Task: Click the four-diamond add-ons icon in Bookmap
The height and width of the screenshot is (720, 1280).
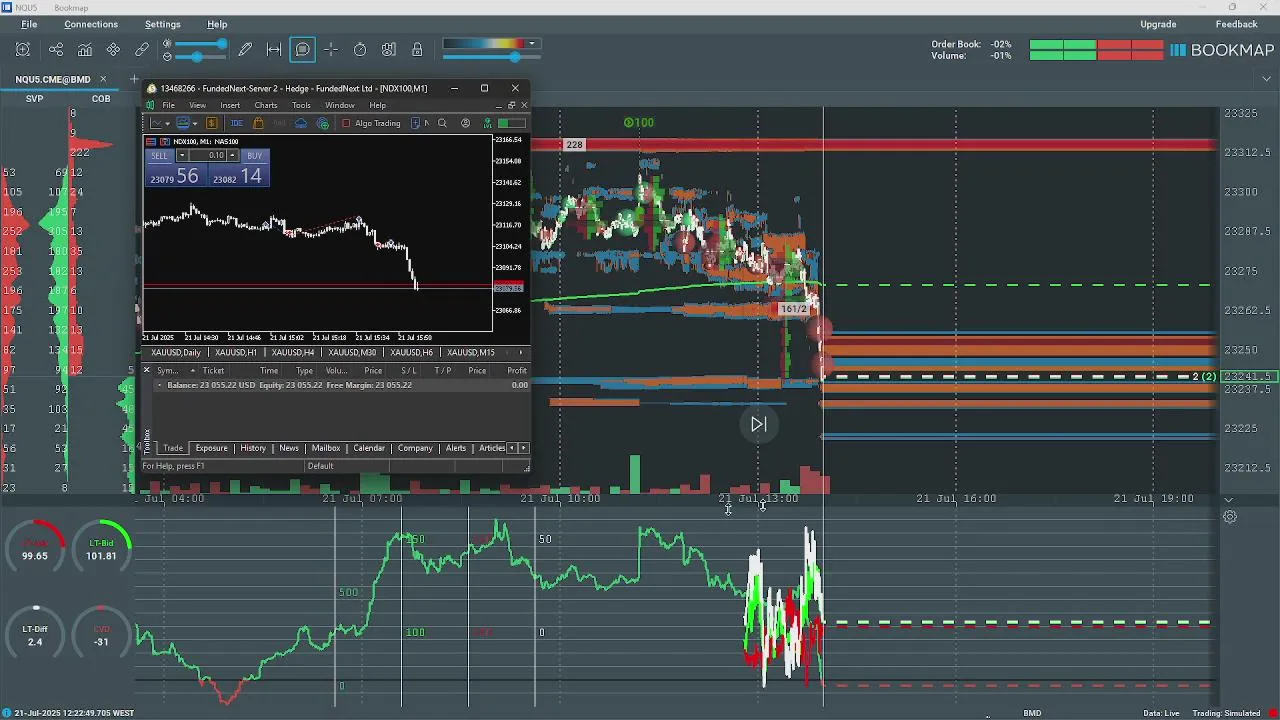Action: coord(113,49)
